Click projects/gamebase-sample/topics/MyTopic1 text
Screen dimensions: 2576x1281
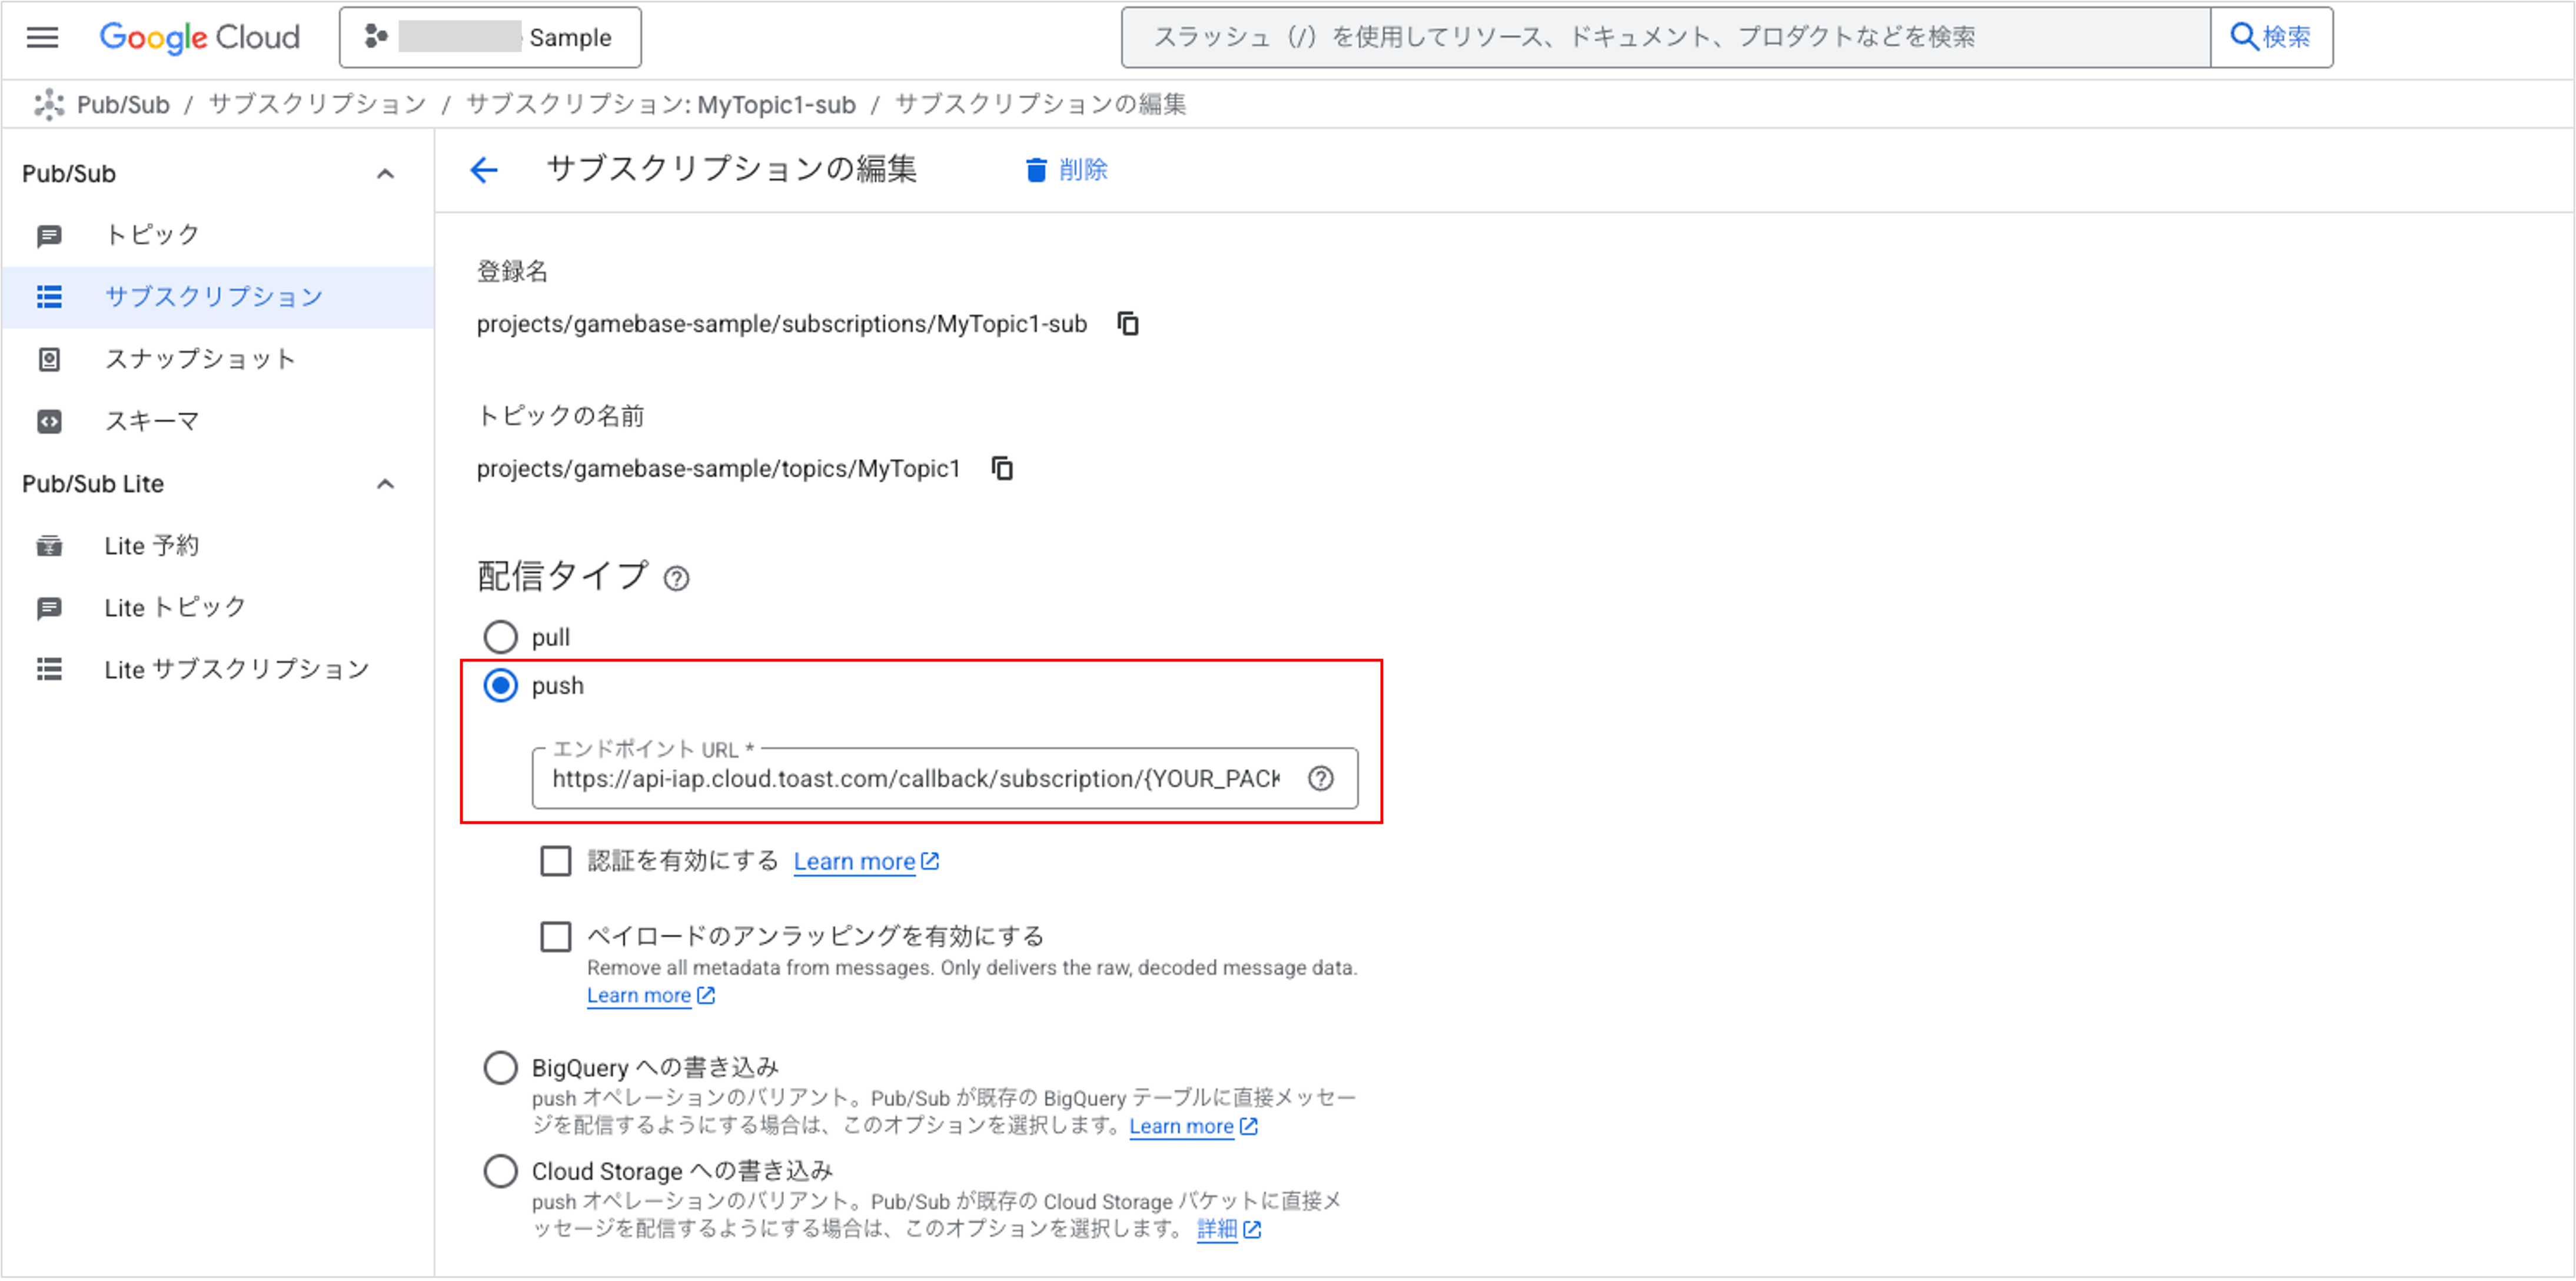(718, 469)
